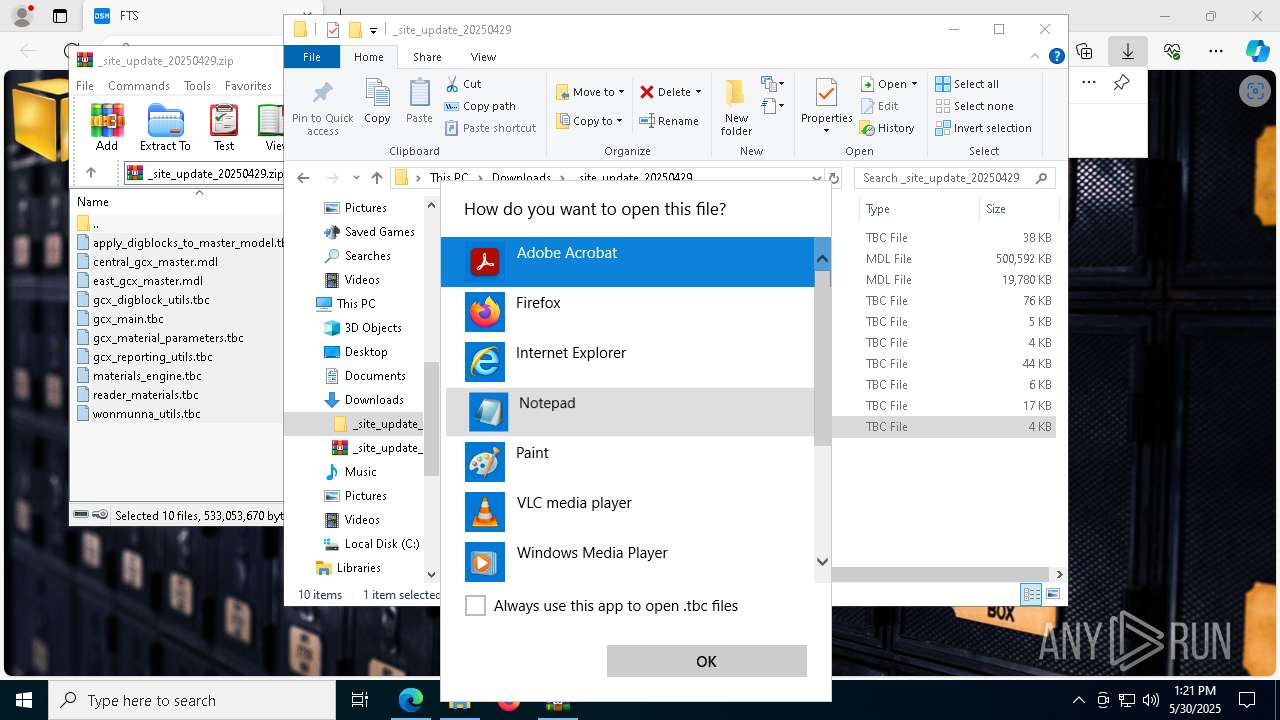1280x720 pixels.
Task: Open Task View on the taskbar
Action: [x=360, y=700]
